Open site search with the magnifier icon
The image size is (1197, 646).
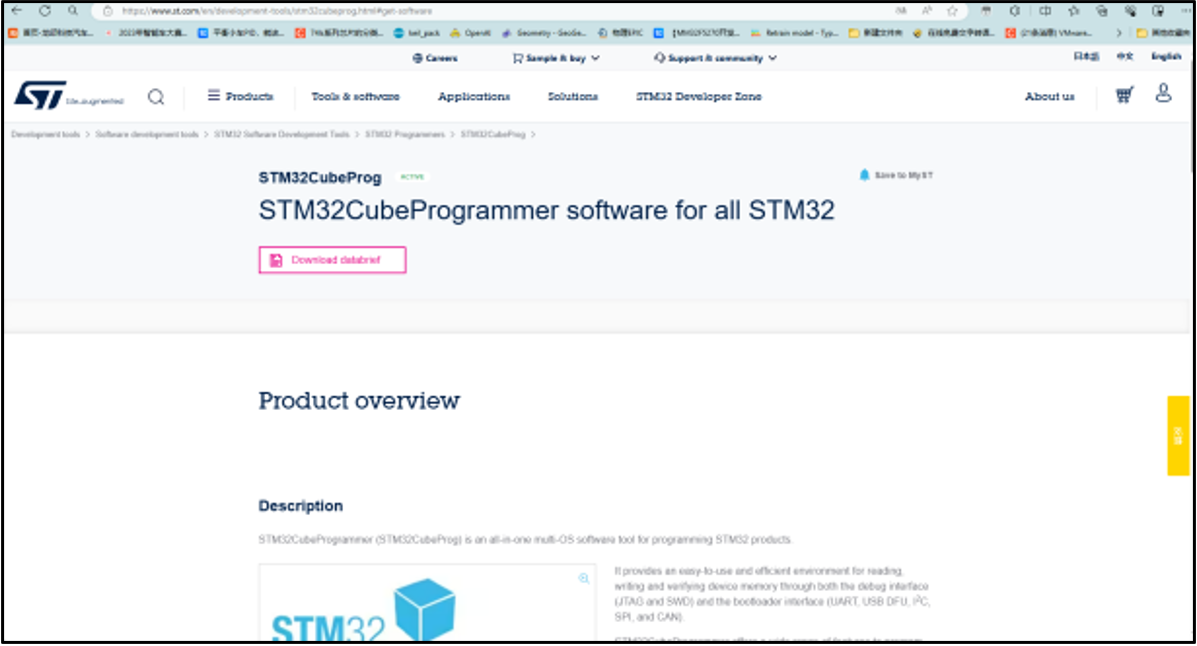156,97
